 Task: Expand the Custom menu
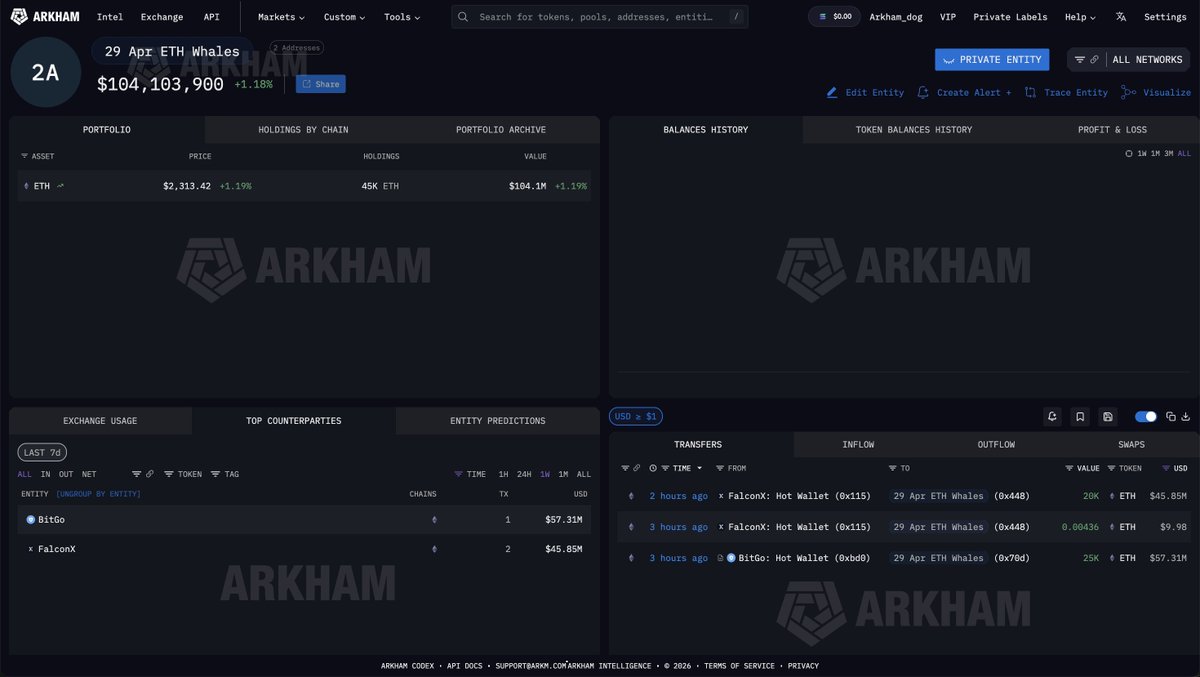click(x=345, y=17)
